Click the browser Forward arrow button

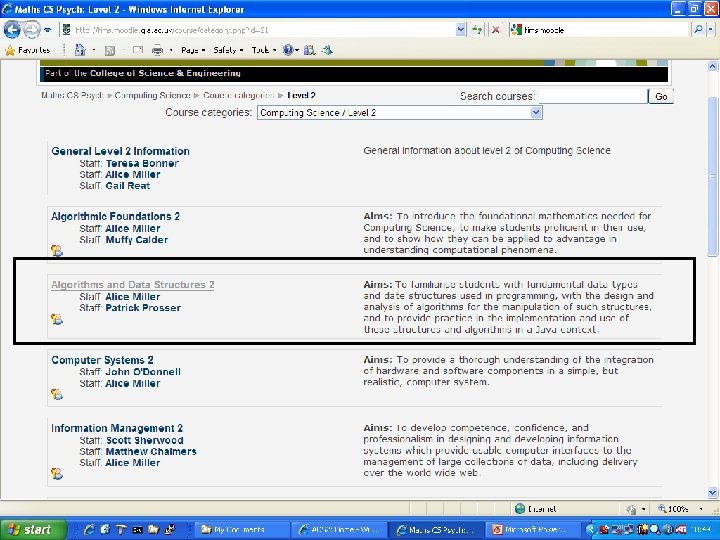[x=31, y=30]
